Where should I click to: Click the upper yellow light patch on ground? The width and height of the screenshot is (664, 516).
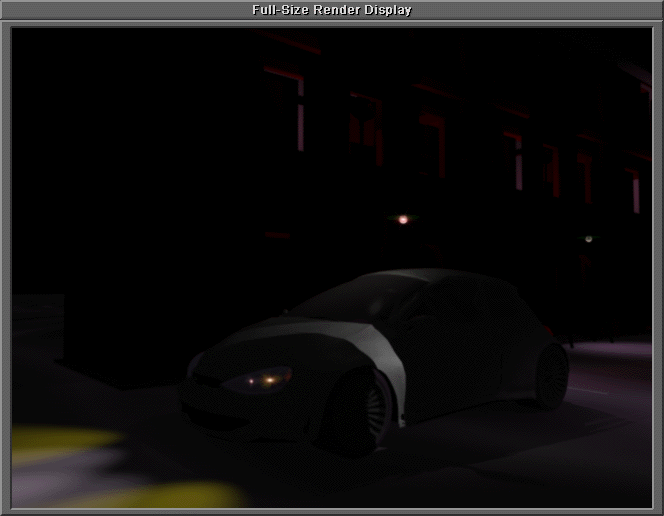point(60,442)
